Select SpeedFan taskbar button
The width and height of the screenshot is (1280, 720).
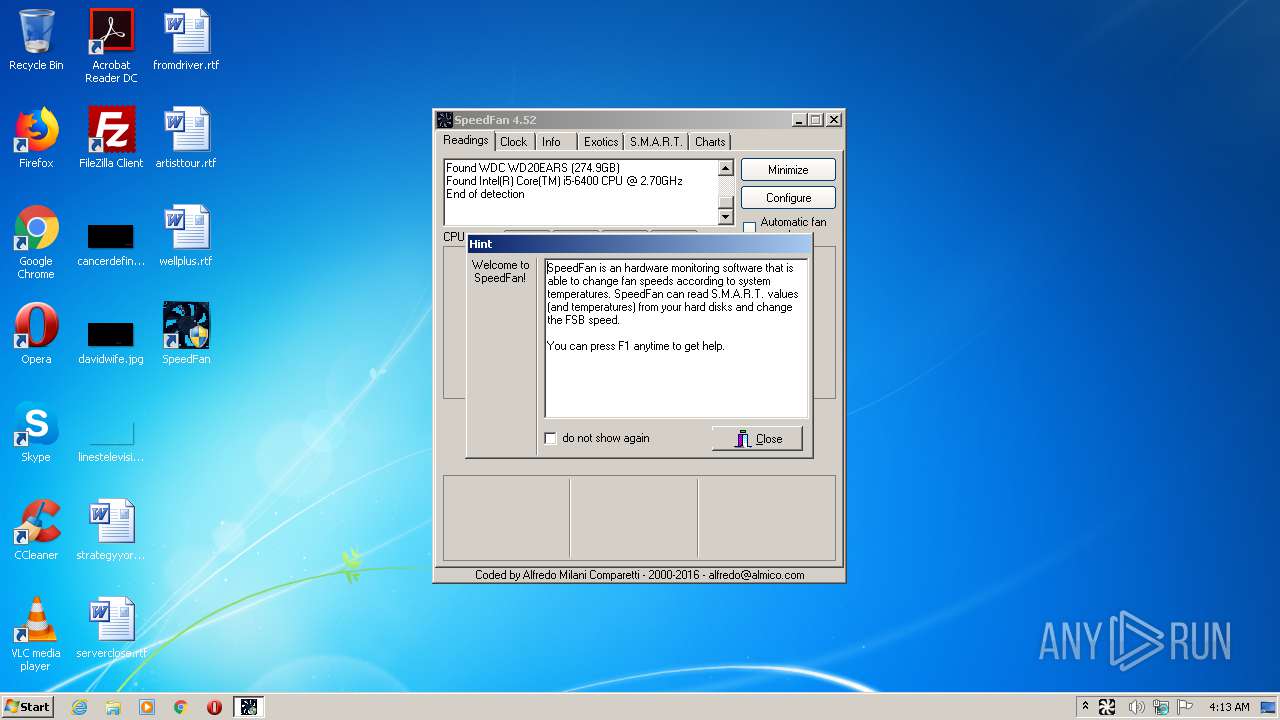coord(248,707)
